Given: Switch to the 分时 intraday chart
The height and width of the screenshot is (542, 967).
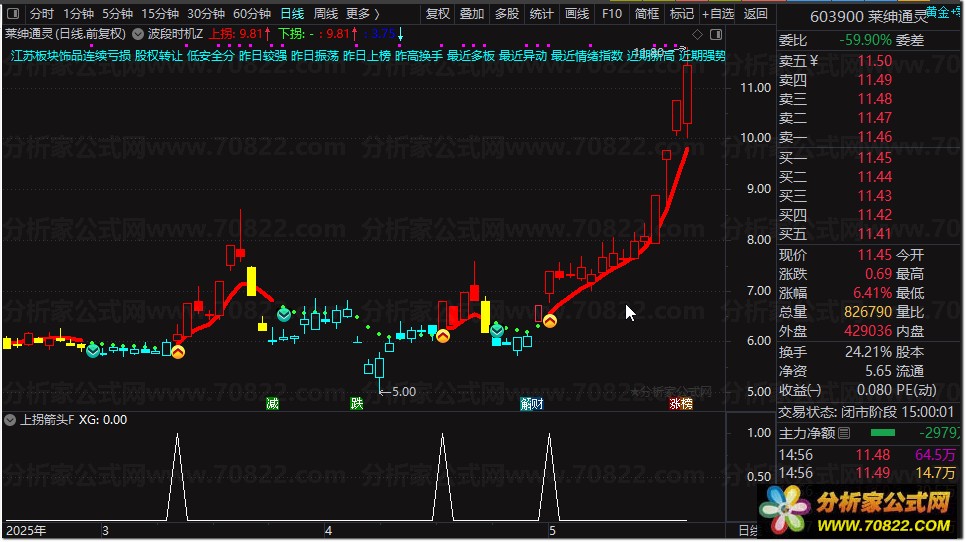Looking at the screenshot, I should (41, 14).
